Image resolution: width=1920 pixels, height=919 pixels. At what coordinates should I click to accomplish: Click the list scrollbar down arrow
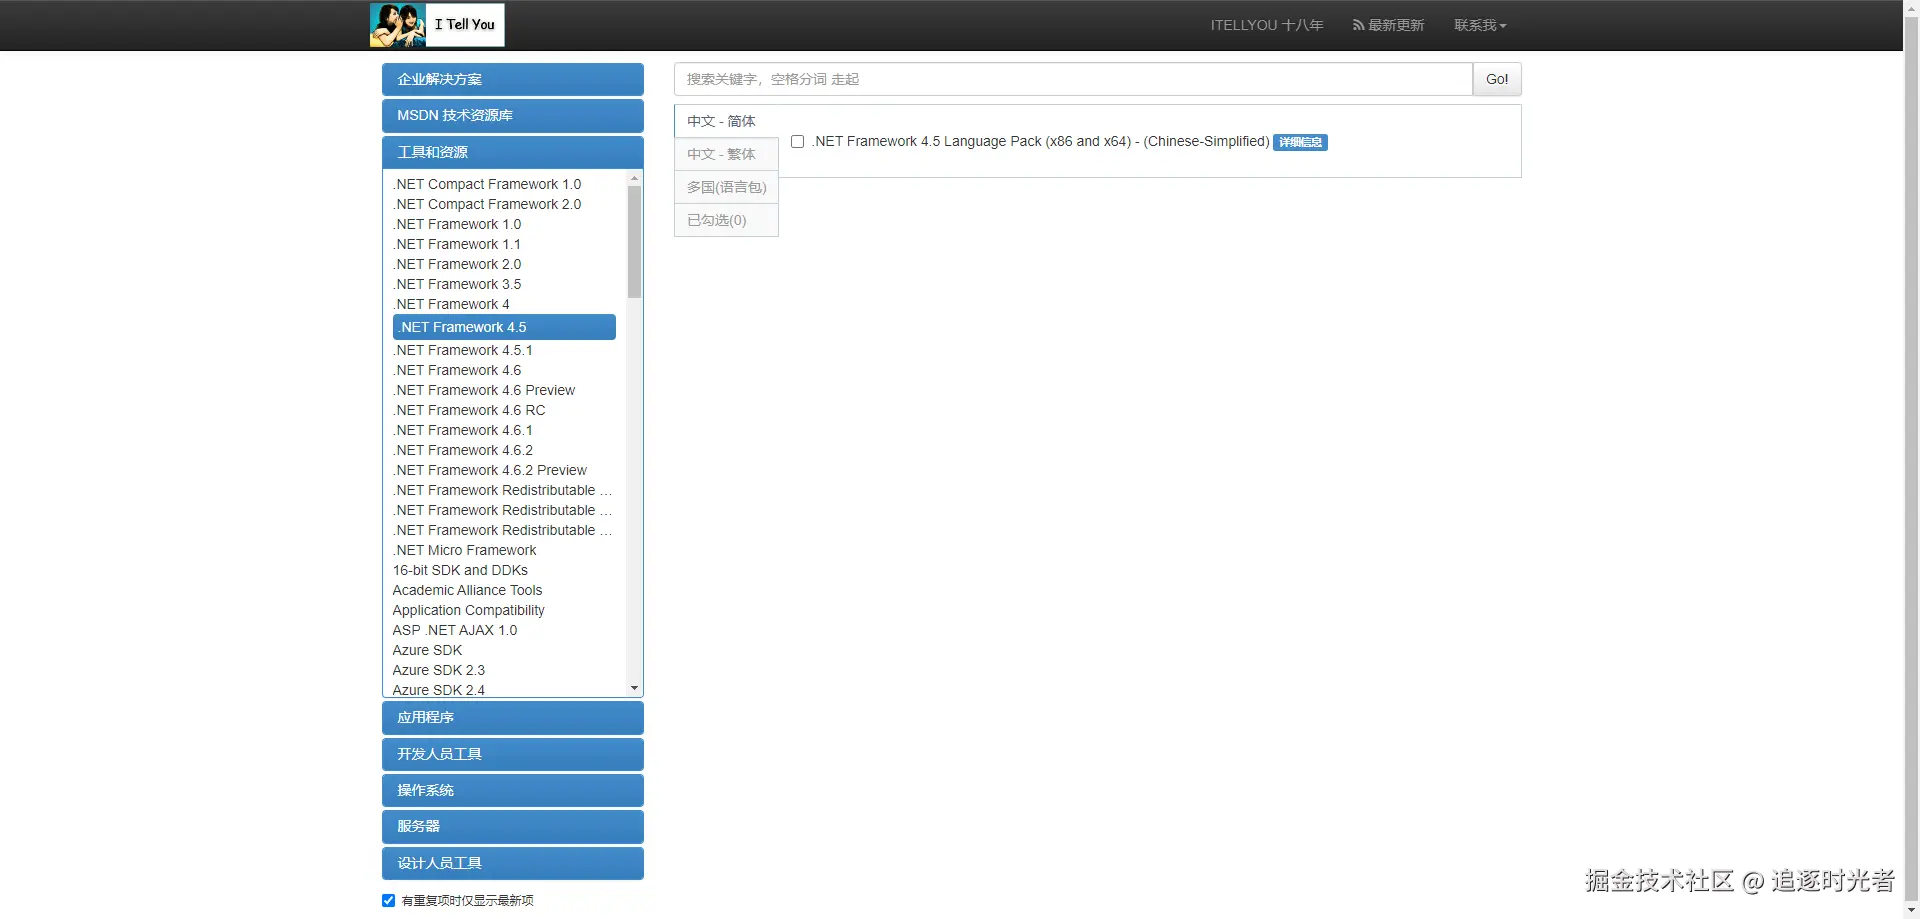634,688
